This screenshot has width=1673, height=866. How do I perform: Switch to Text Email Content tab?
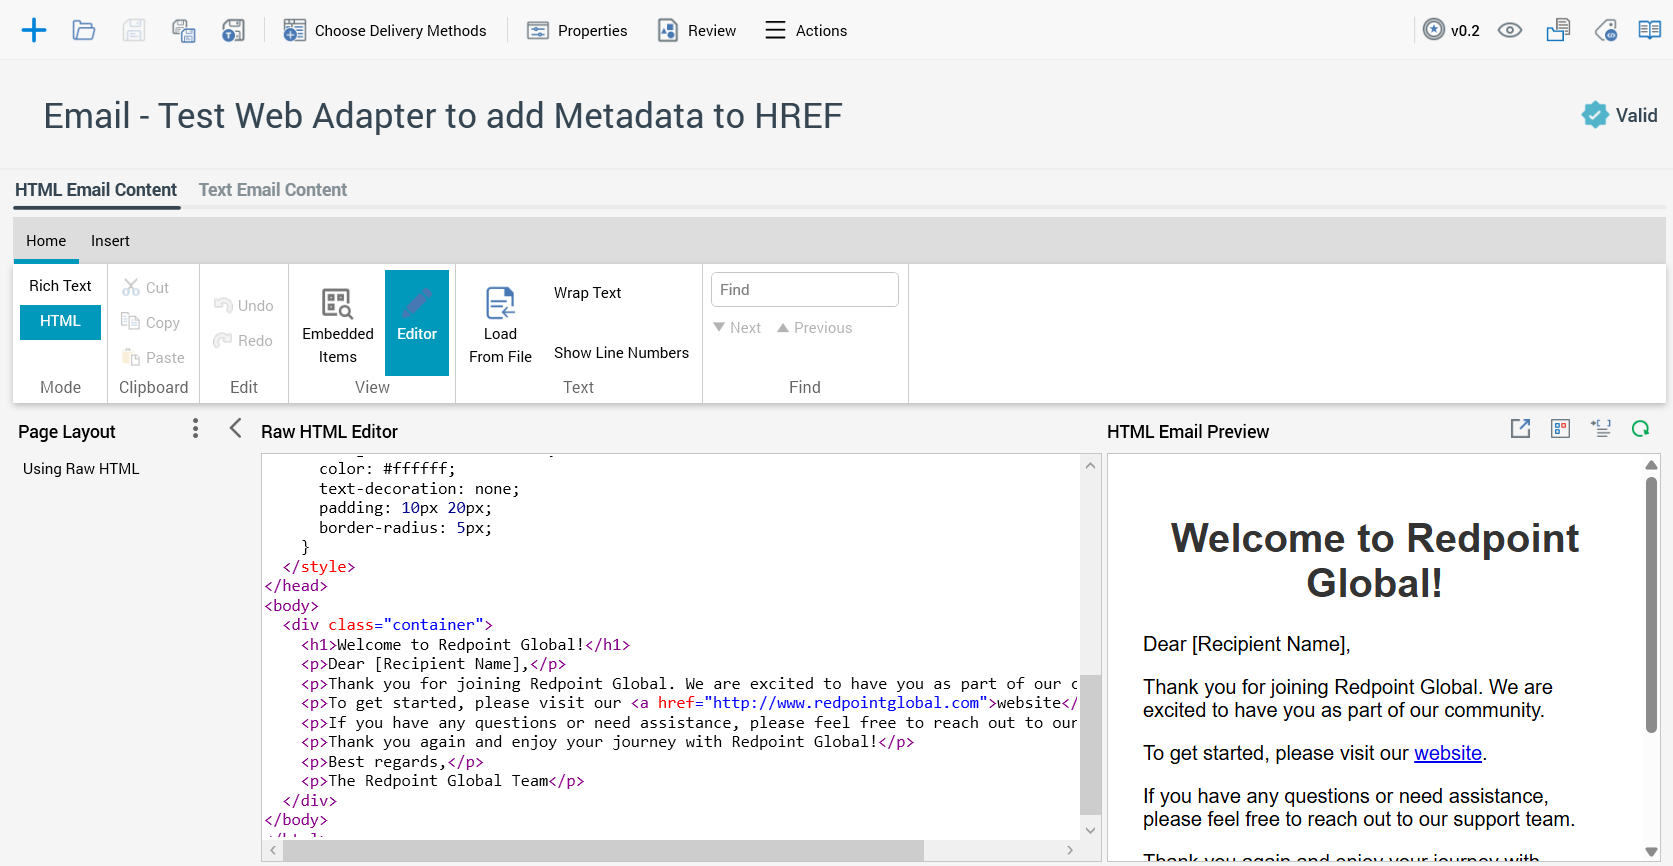[272, 190]
